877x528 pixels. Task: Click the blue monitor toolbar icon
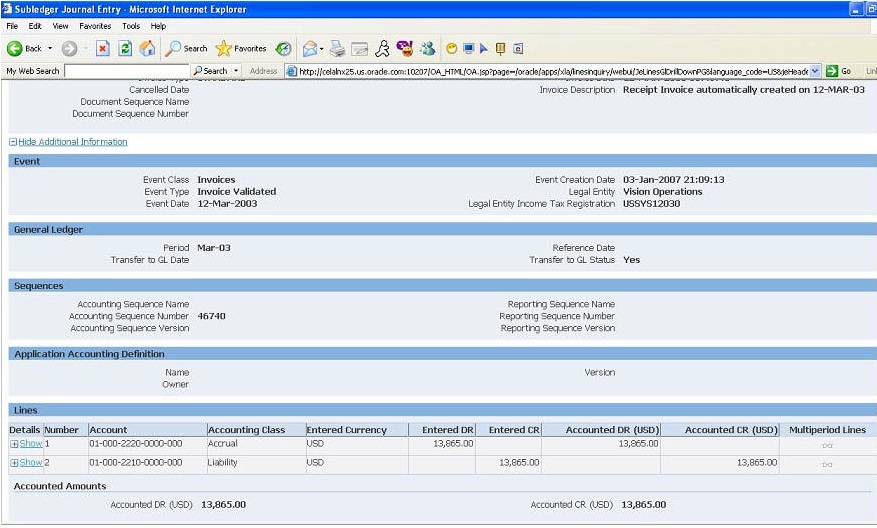click(469, 49)
